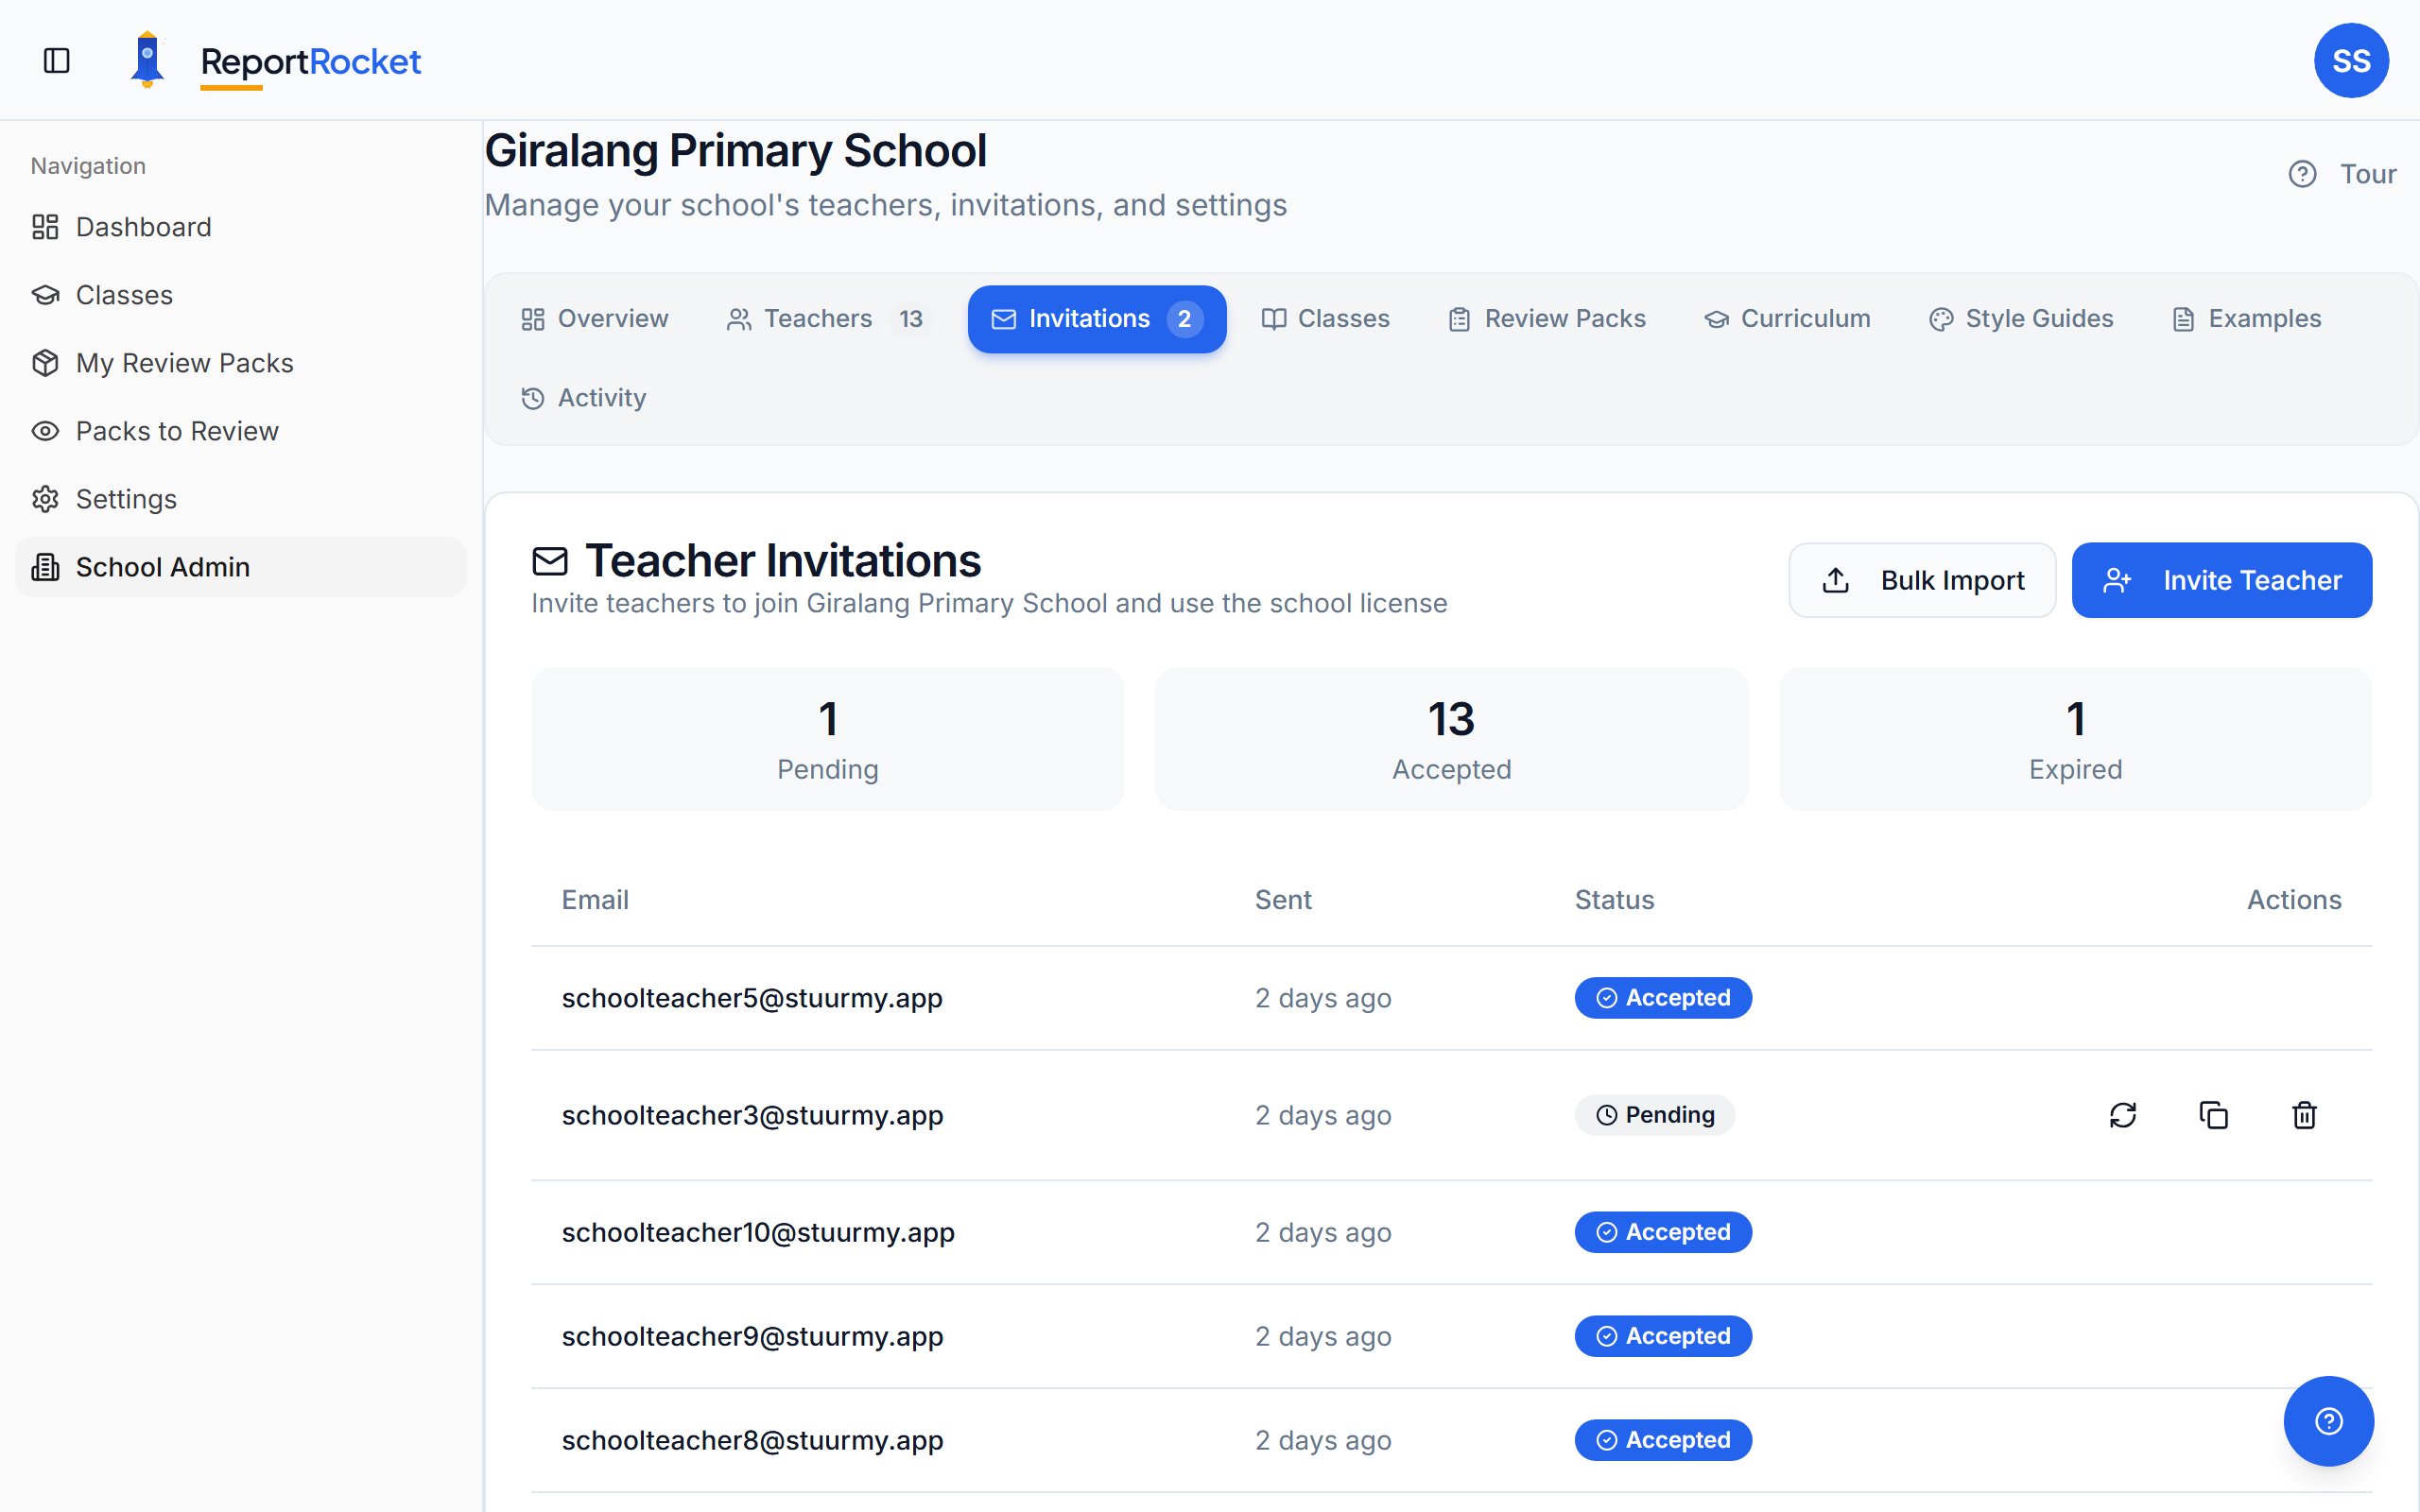
Task: Click the Bulk Import button
Action: tap(1922, 579)
